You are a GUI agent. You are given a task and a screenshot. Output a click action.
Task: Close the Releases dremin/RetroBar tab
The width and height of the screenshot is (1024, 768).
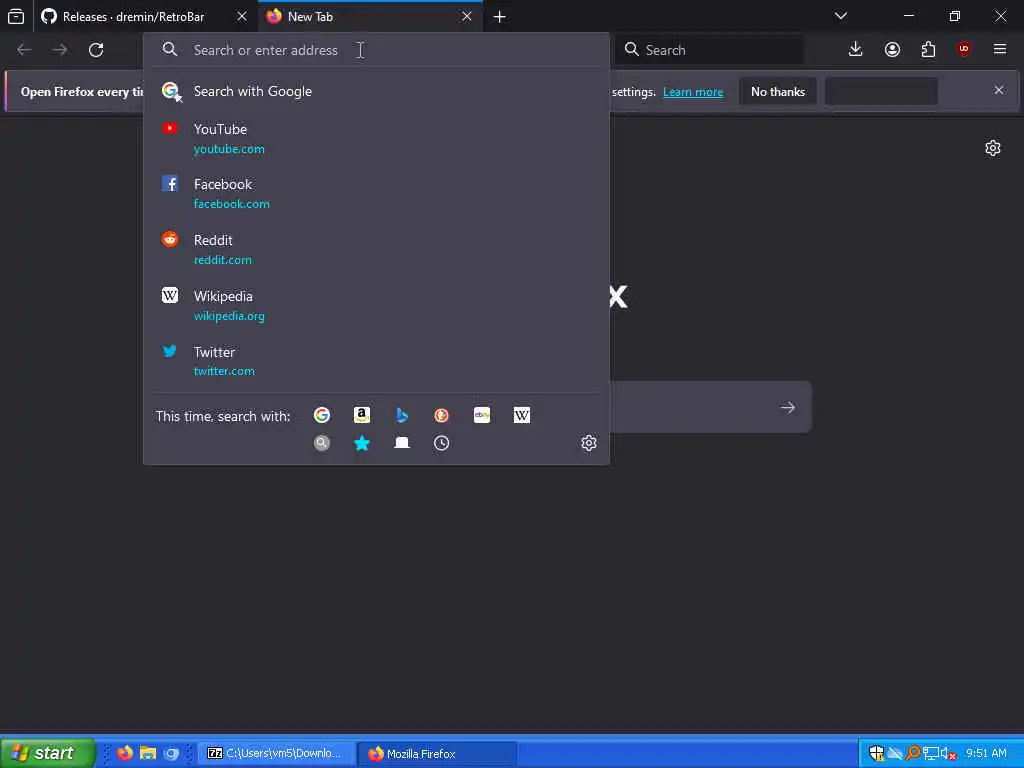click(242, 16)
